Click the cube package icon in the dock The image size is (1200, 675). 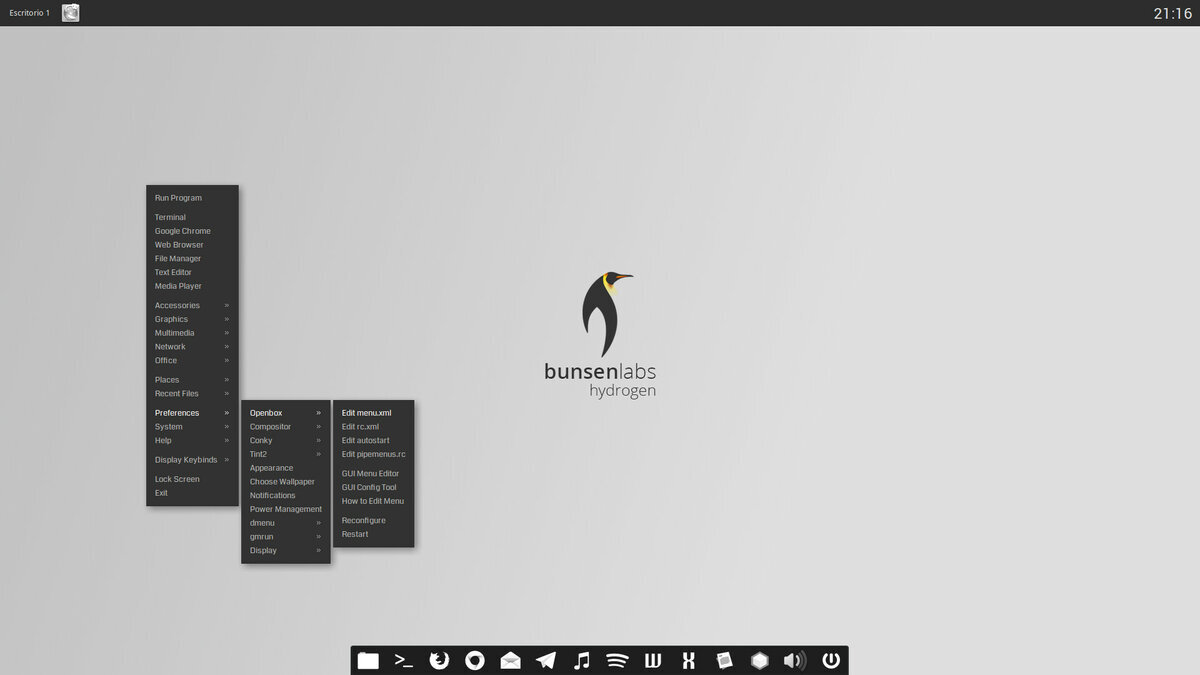point(759,660)
